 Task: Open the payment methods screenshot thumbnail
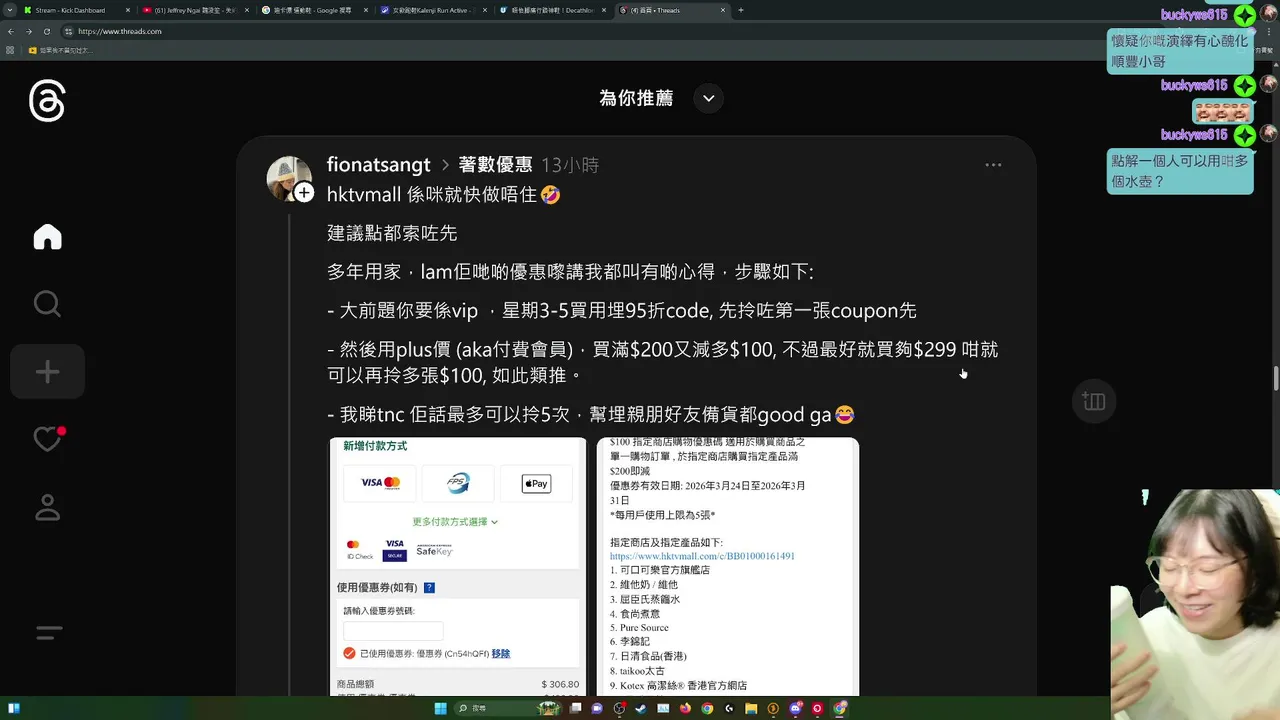pyautogui.click(x=458, y=566)
